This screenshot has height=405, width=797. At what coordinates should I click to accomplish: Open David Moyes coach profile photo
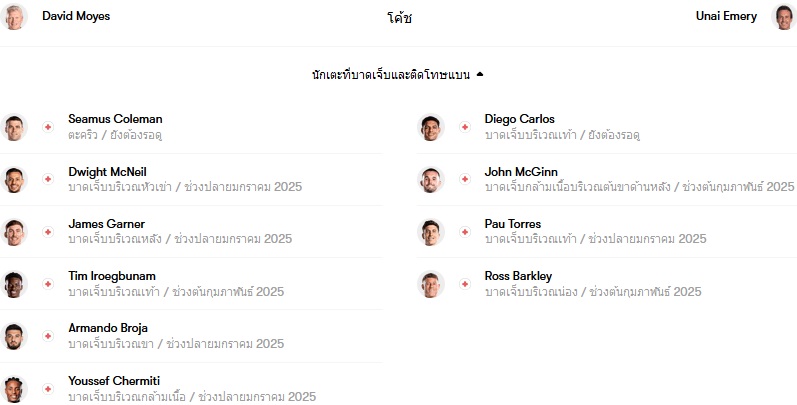tap(14, 17)
